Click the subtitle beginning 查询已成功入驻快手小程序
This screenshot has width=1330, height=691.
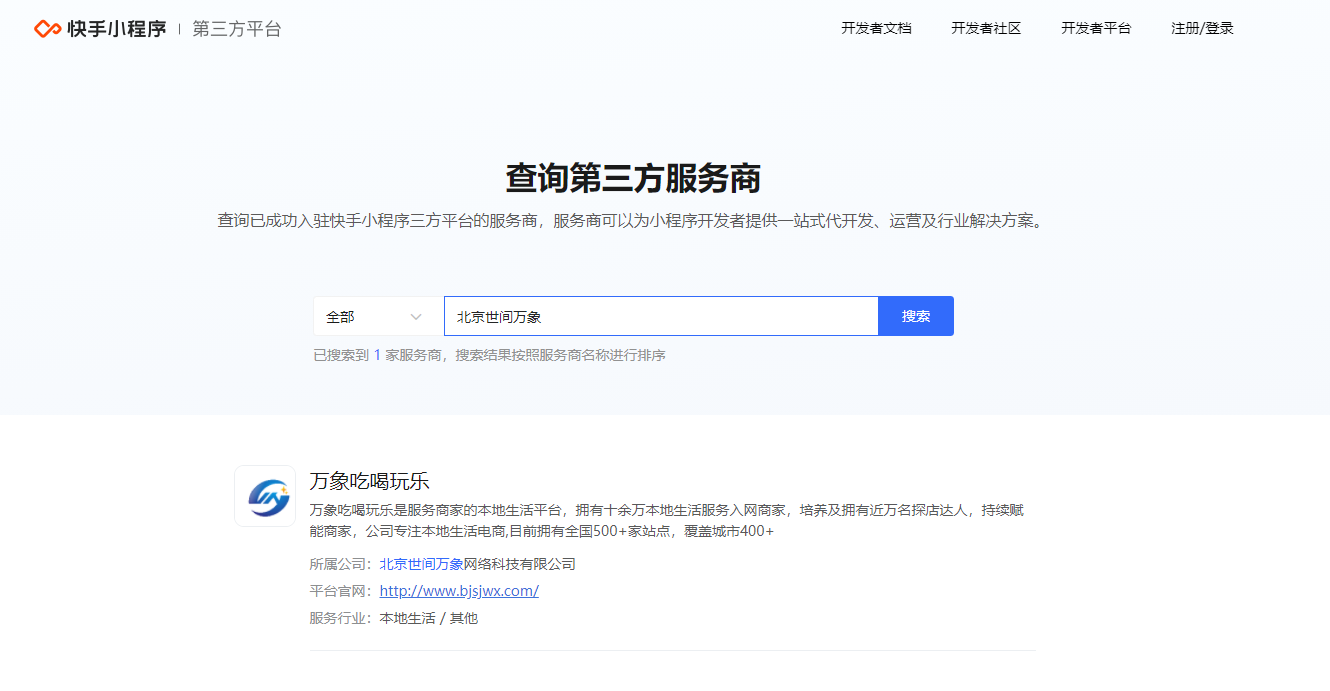click(x=632, y=220)
